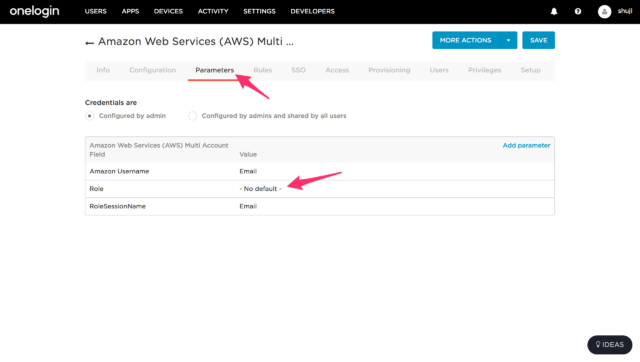Open the DEVELOPERS menu
640x362 pixels.
313,11
